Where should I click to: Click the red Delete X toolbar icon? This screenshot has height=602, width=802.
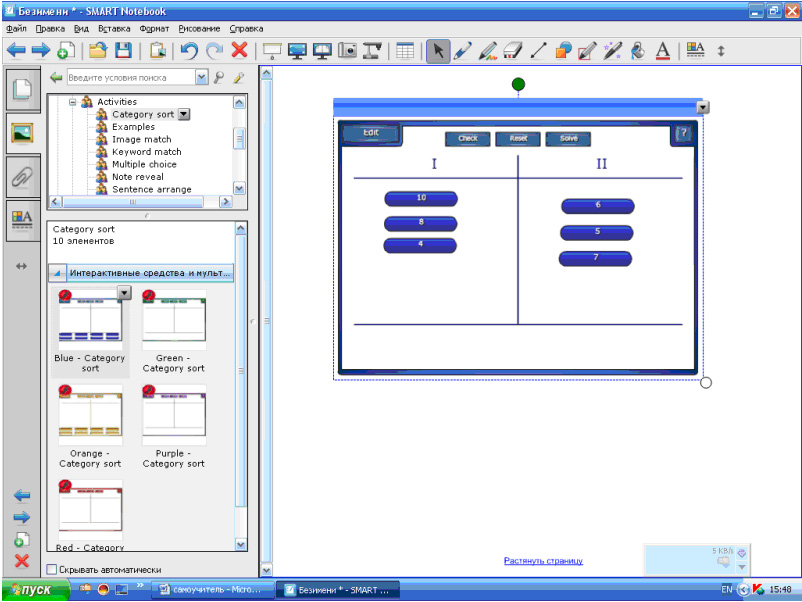239,50
